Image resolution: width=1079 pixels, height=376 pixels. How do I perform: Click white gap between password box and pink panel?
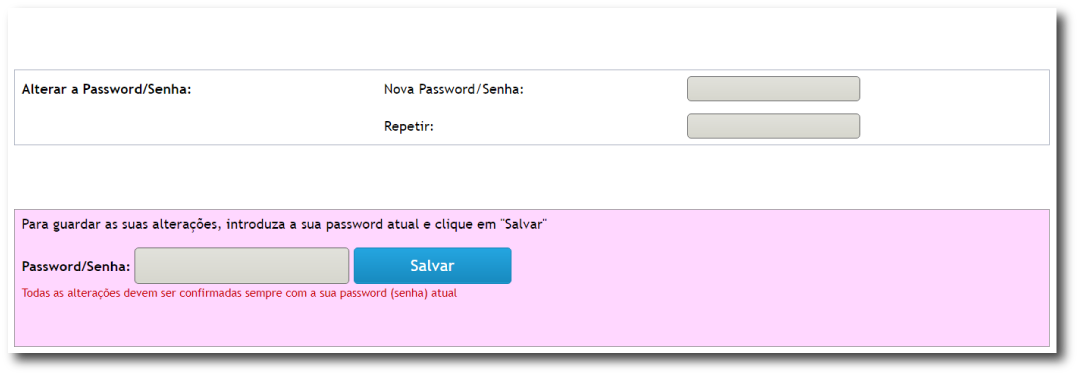tap(531, 177)
